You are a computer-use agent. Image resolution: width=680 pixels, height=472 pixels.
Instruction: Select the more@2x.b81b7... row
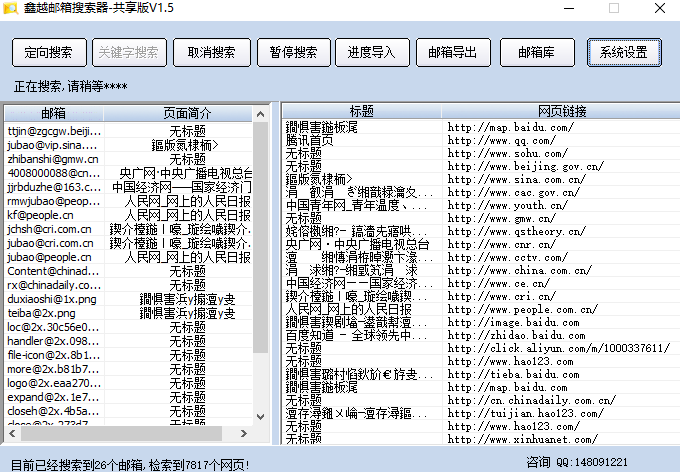click(128, 369)
